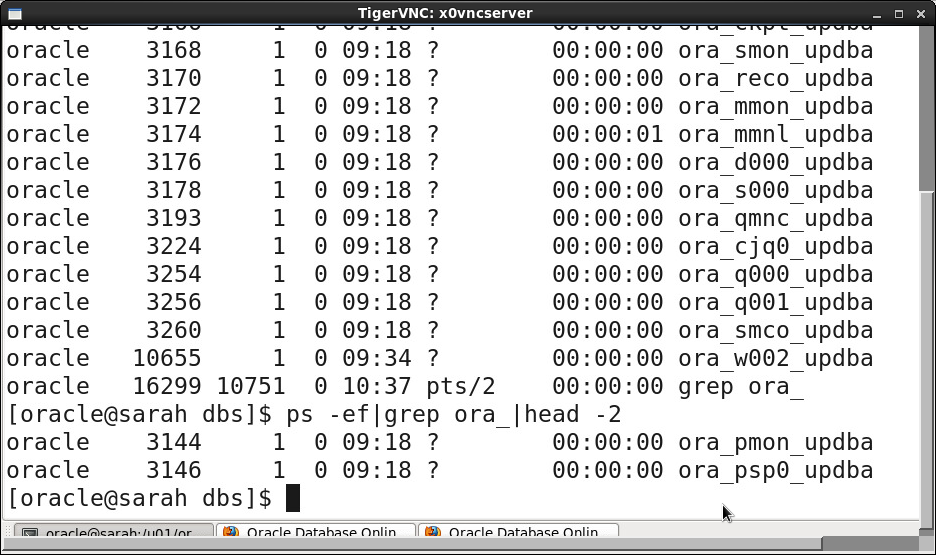Screen dimensions: 936x555
Task: Click the text ora_smco_updba
Action: pos(775,331)
